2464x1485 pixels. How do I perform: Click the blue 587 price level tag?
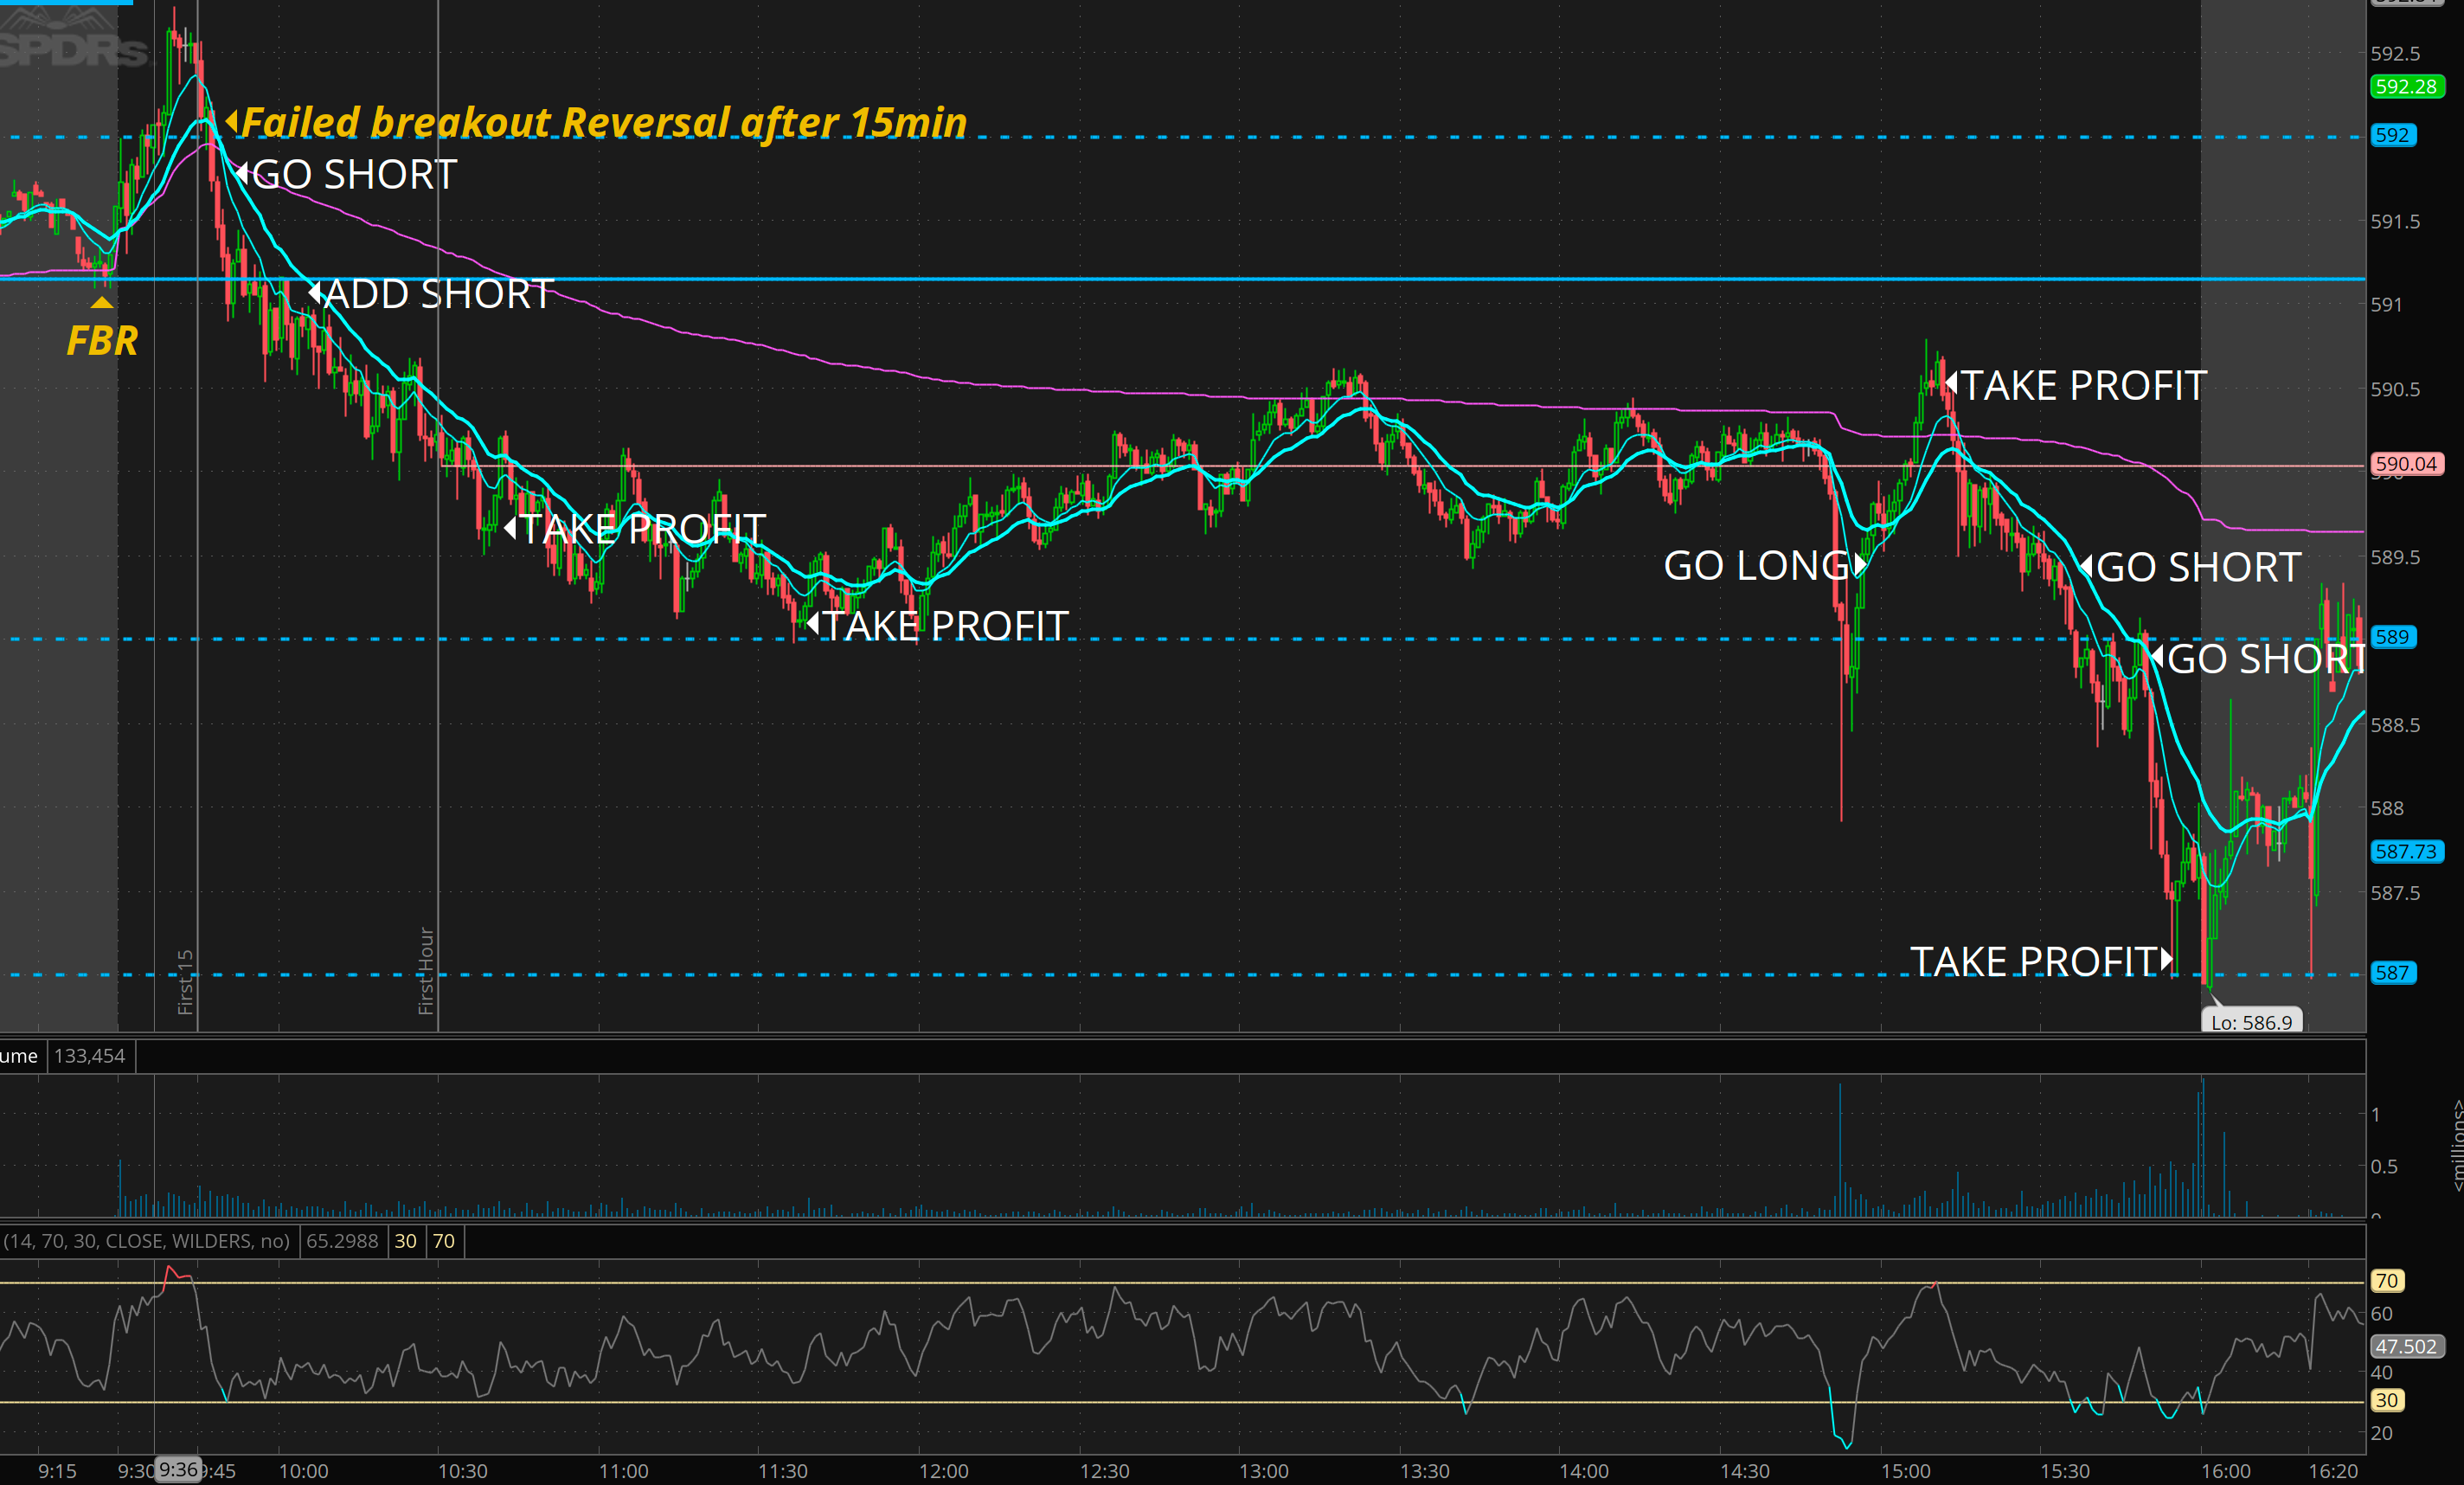(x=2392, y=973)
